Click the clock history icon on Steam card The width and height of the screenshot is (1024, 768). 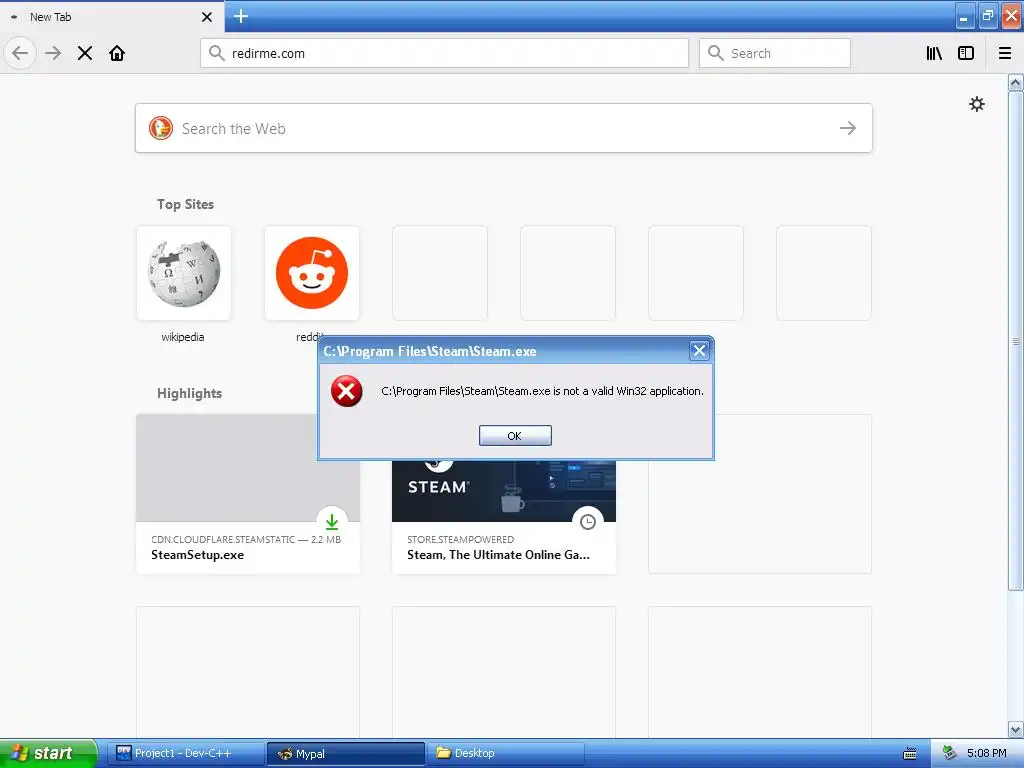coord(588,521)
